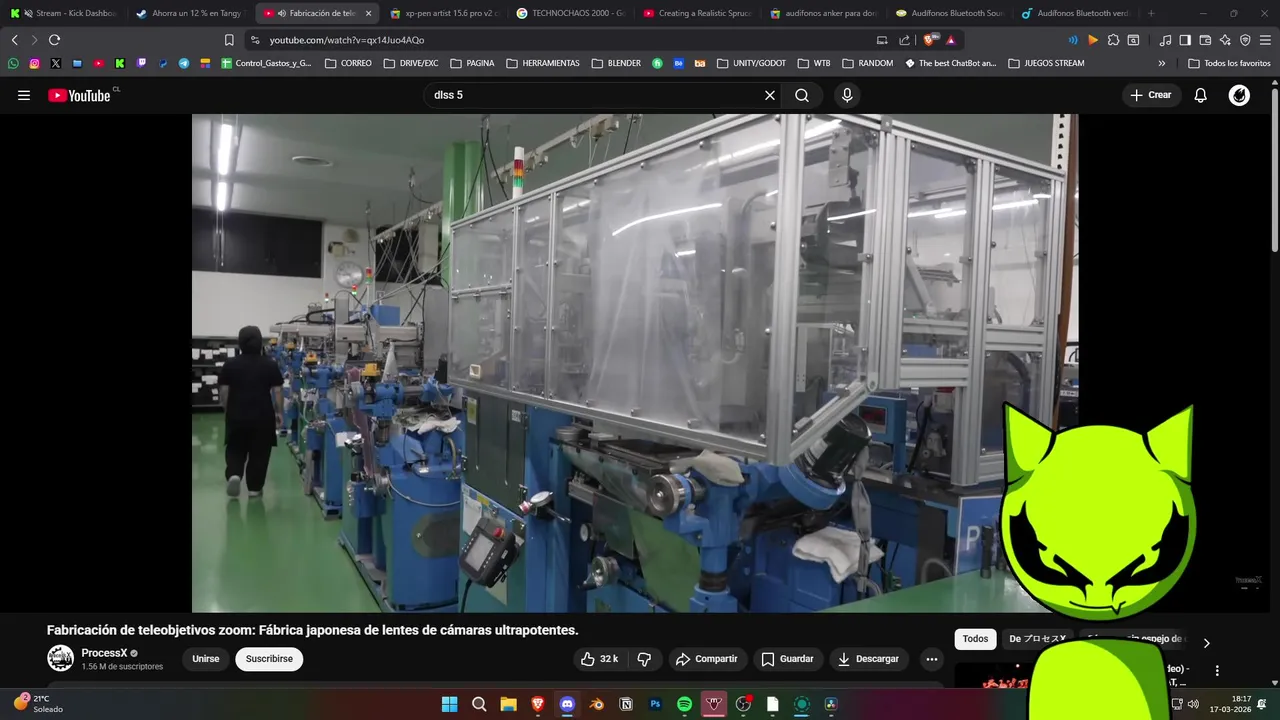Open the Twitch bookmark icon
Screen dimensions: 1280x720
click(x=141, y=63)
